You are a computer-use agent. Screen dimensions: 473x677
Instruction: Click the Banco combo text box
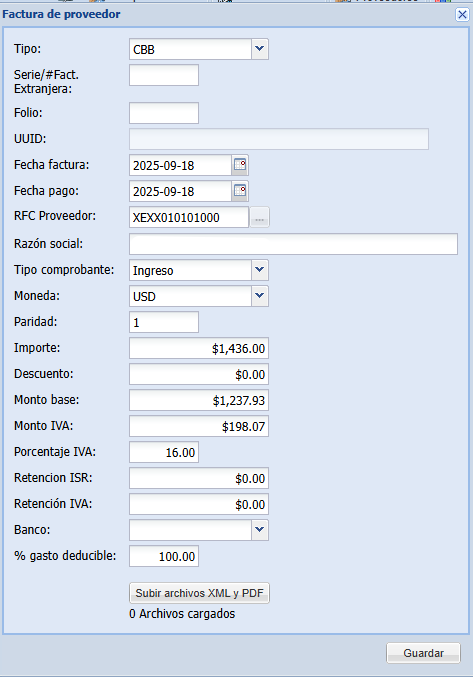click(x=190, y=530)
